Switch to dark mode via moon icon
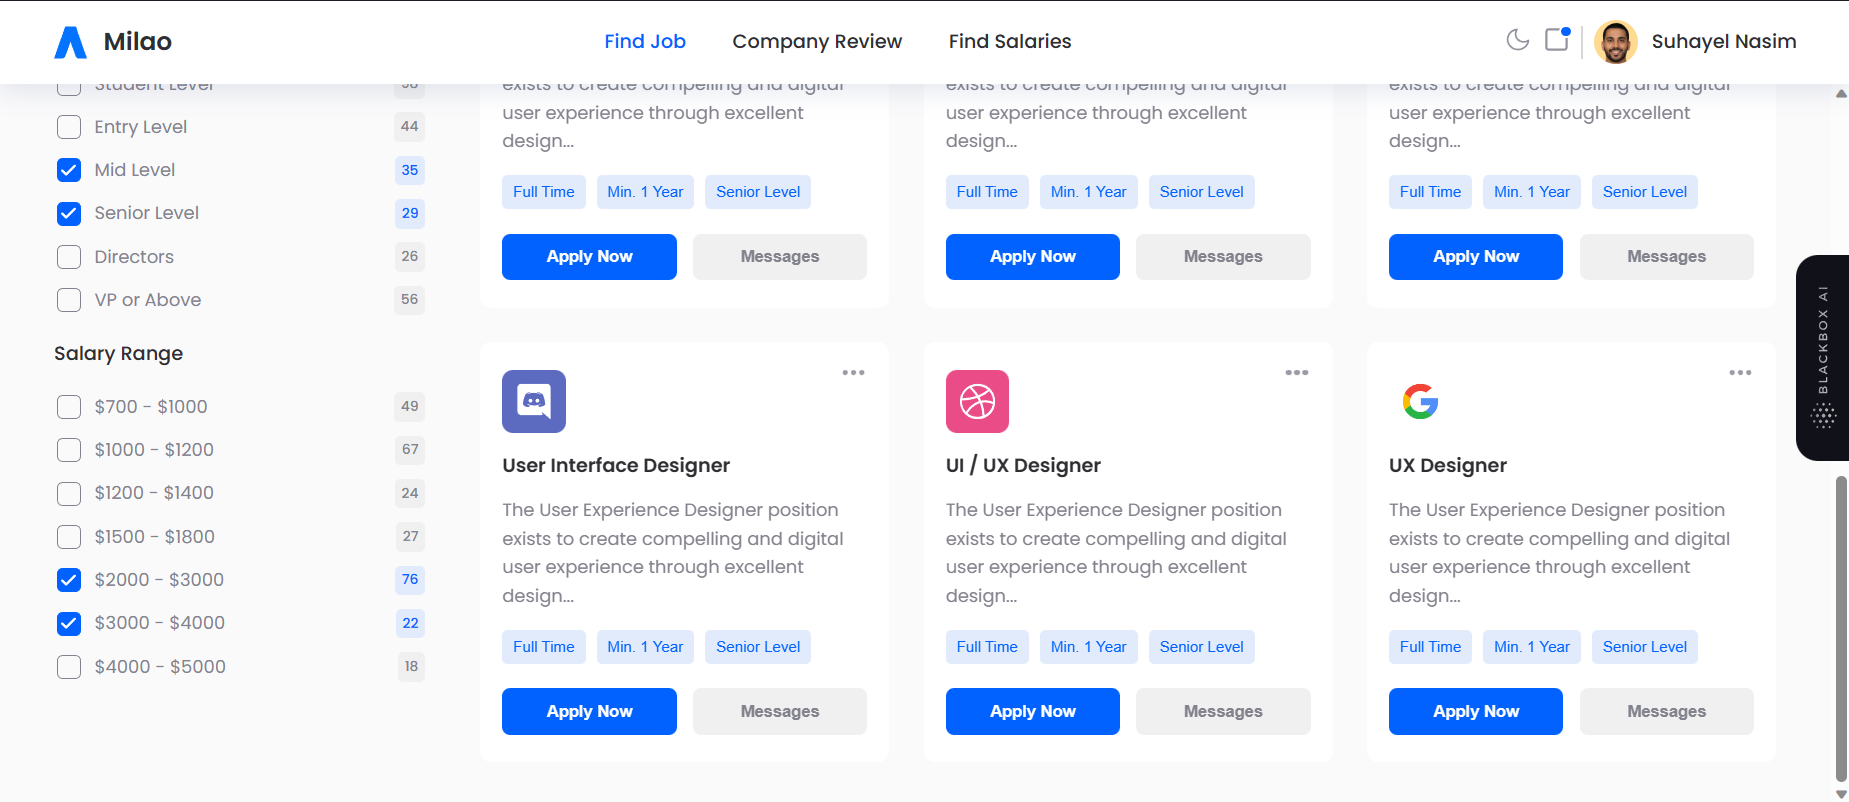The image size is (1849, 802). 1516,41
